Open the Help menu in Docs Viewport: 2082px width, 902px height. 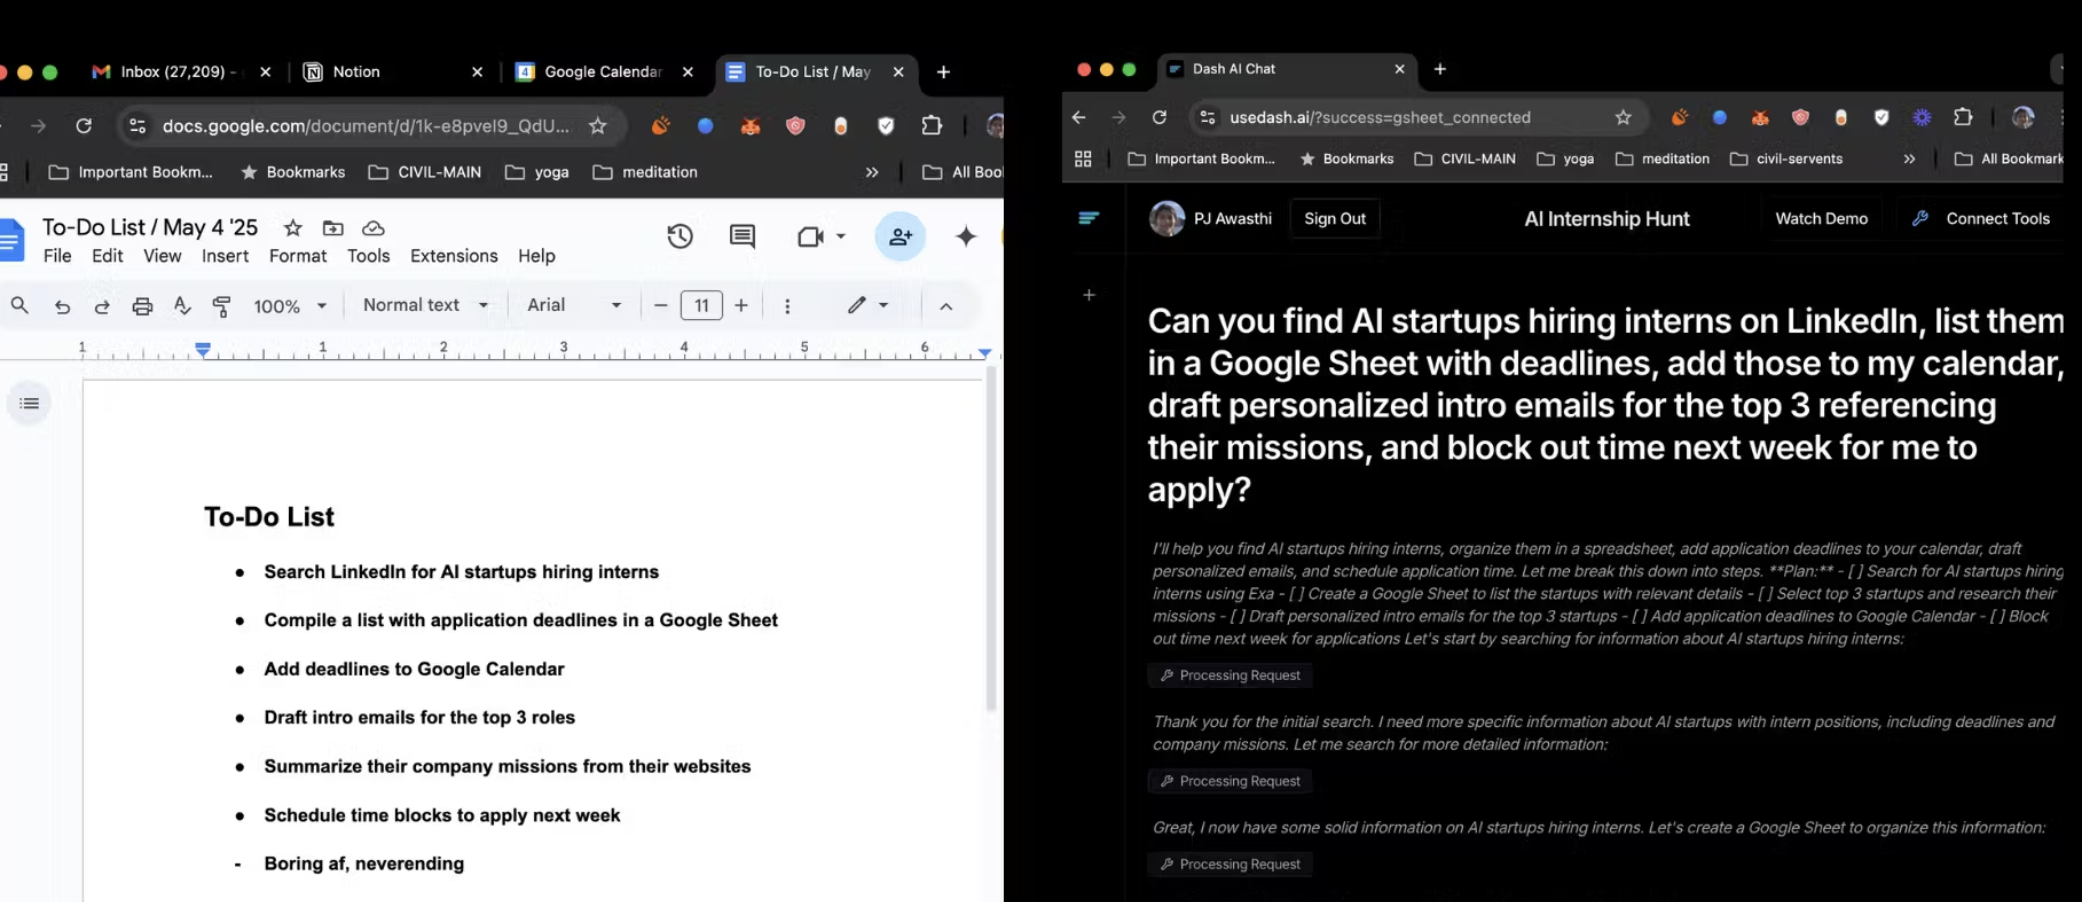click(536, 256)
